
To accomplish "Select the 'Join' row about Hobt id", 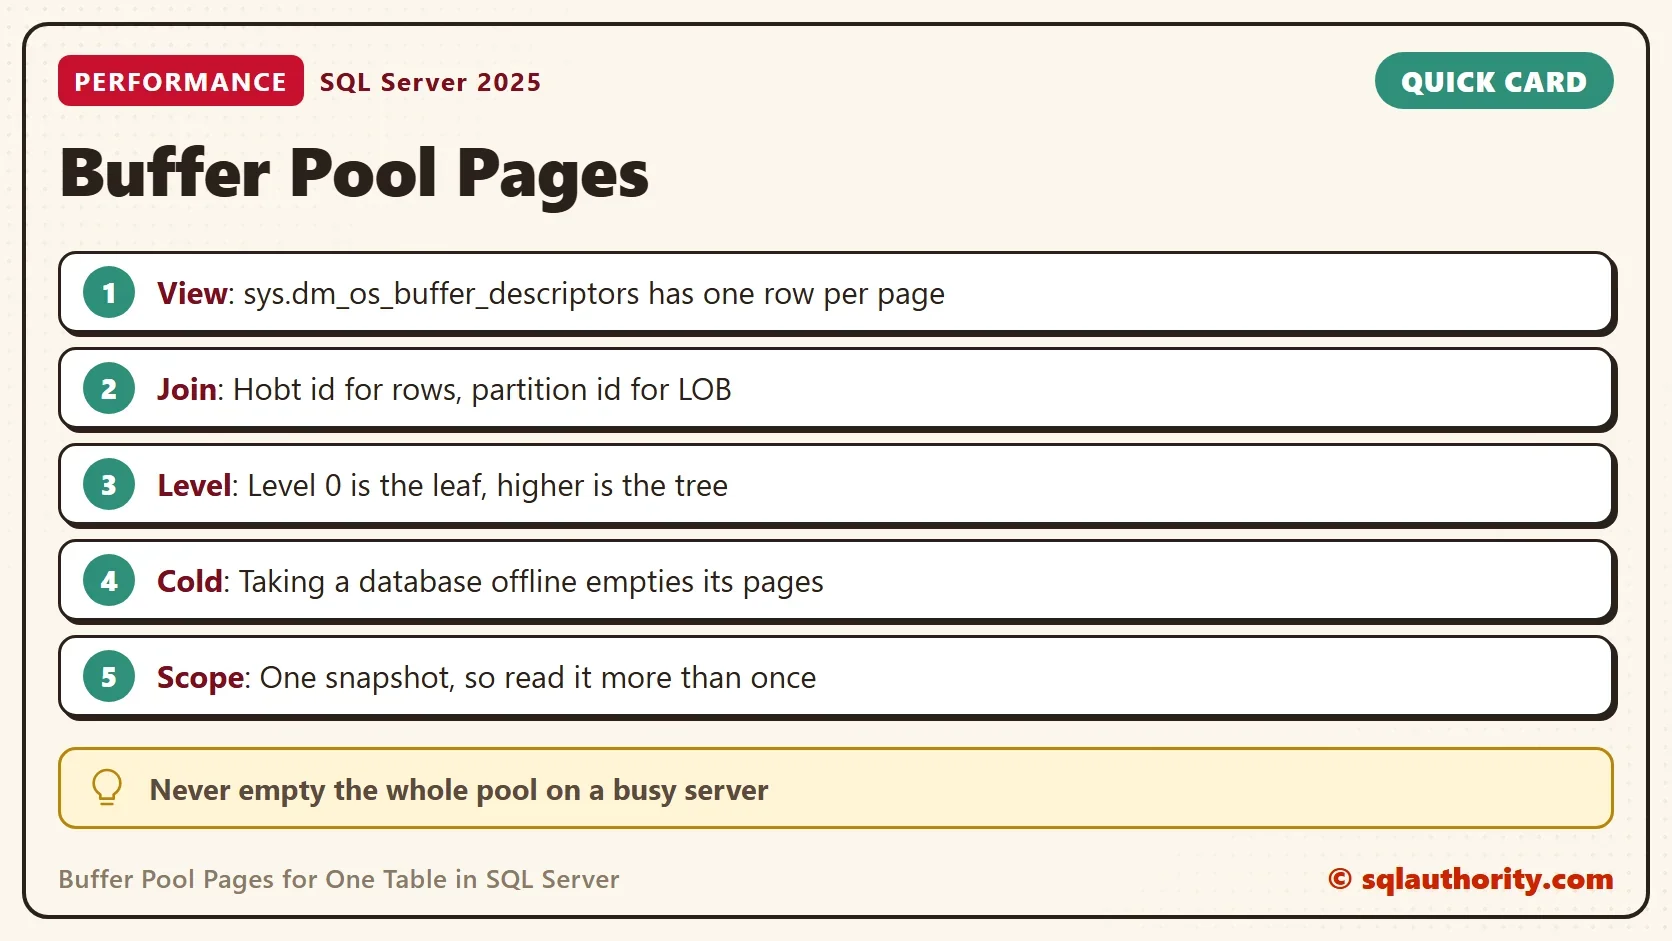I will click(837, 390).
